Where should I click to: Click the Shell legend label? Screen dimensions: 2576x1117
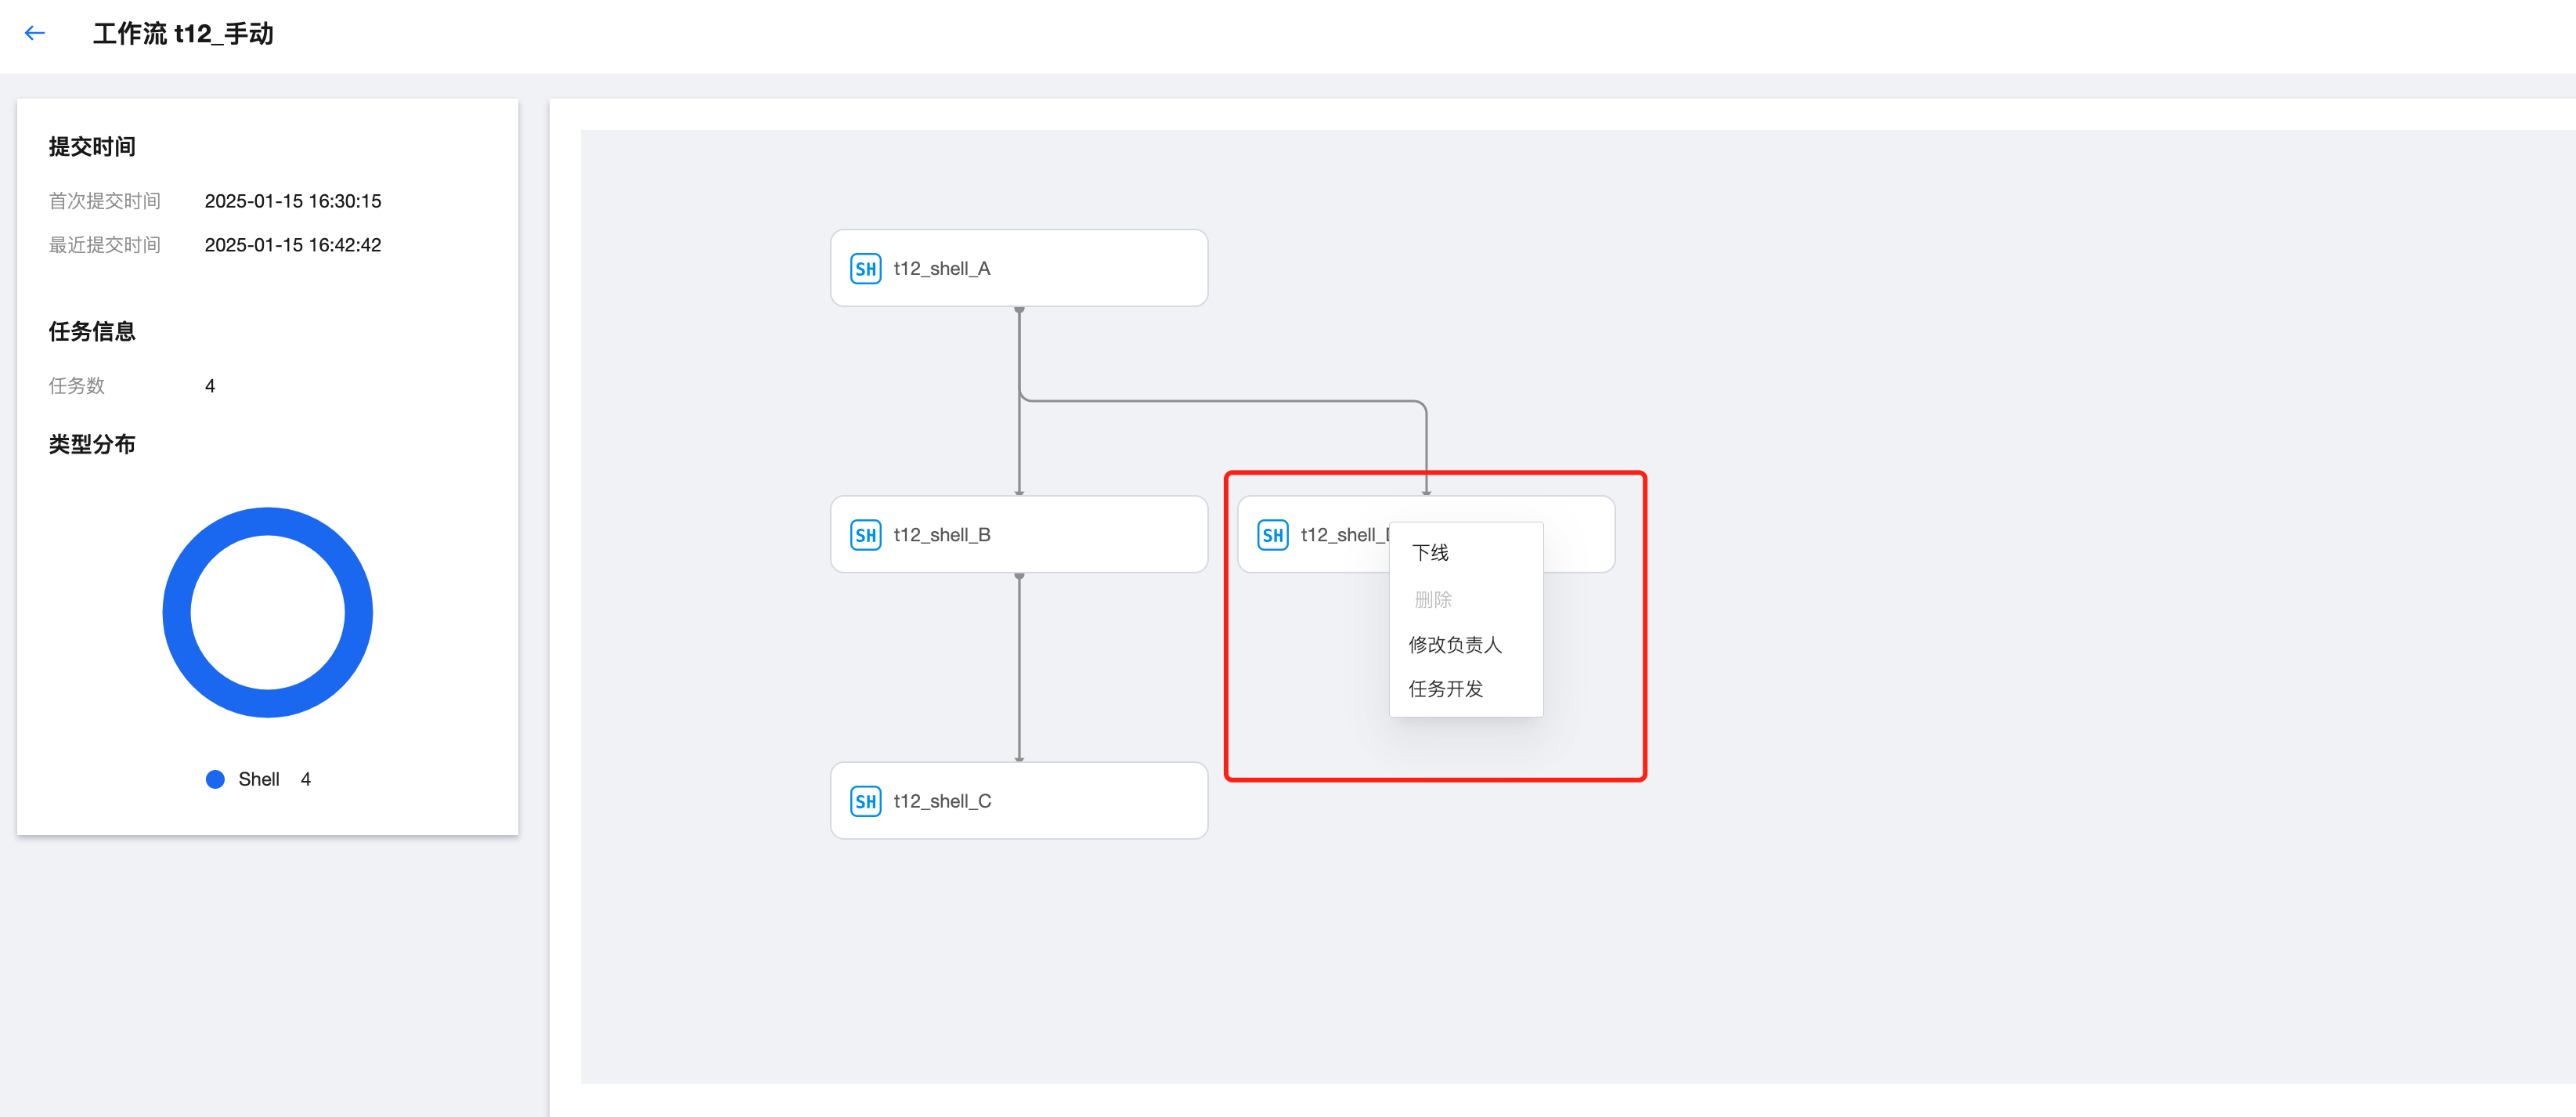pyautogui.click(x=258, y=779)
